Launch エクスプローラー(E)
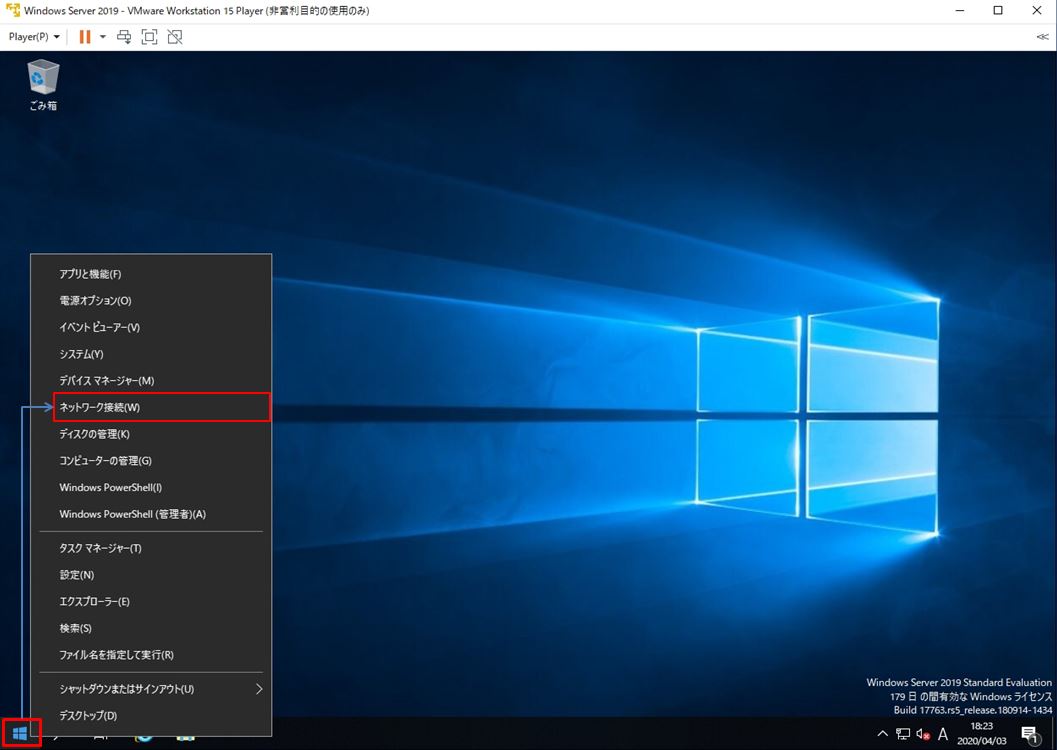The height and width of the screenshot is (750, 1057). pos(151,602)
